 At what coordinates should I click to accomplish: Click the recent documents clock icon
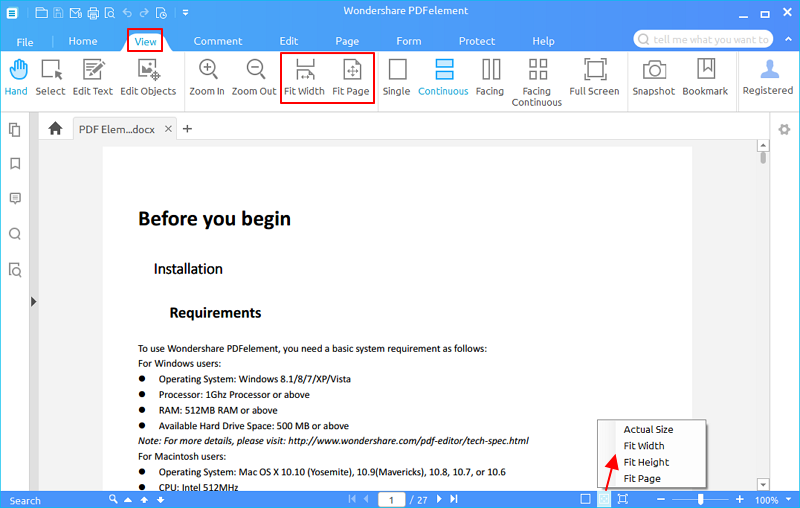coord(161,13)
